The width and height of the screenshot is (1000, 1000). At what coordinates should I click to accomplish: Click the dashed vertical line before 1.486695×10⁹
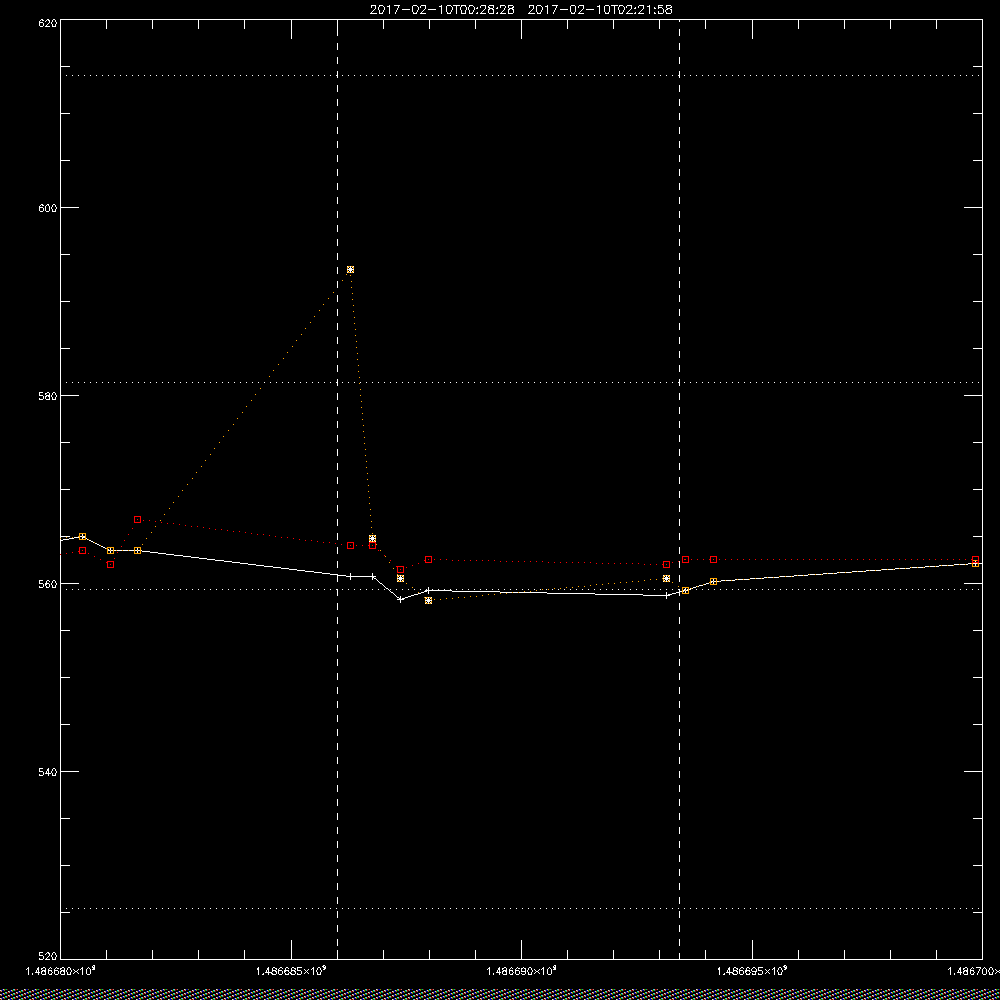pyautogui.click(x=679, y=488)
